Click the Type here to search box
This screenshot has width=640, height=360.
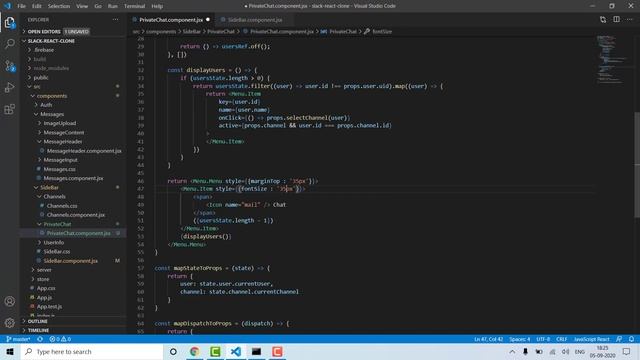92,352
